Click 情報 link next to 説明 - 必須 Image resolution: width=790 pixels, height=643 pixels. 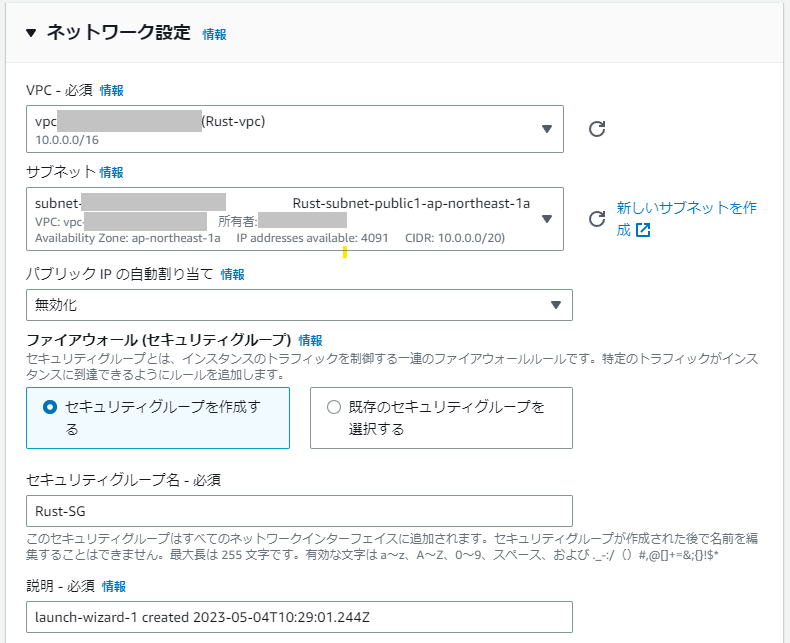click(x=114, y=586)
